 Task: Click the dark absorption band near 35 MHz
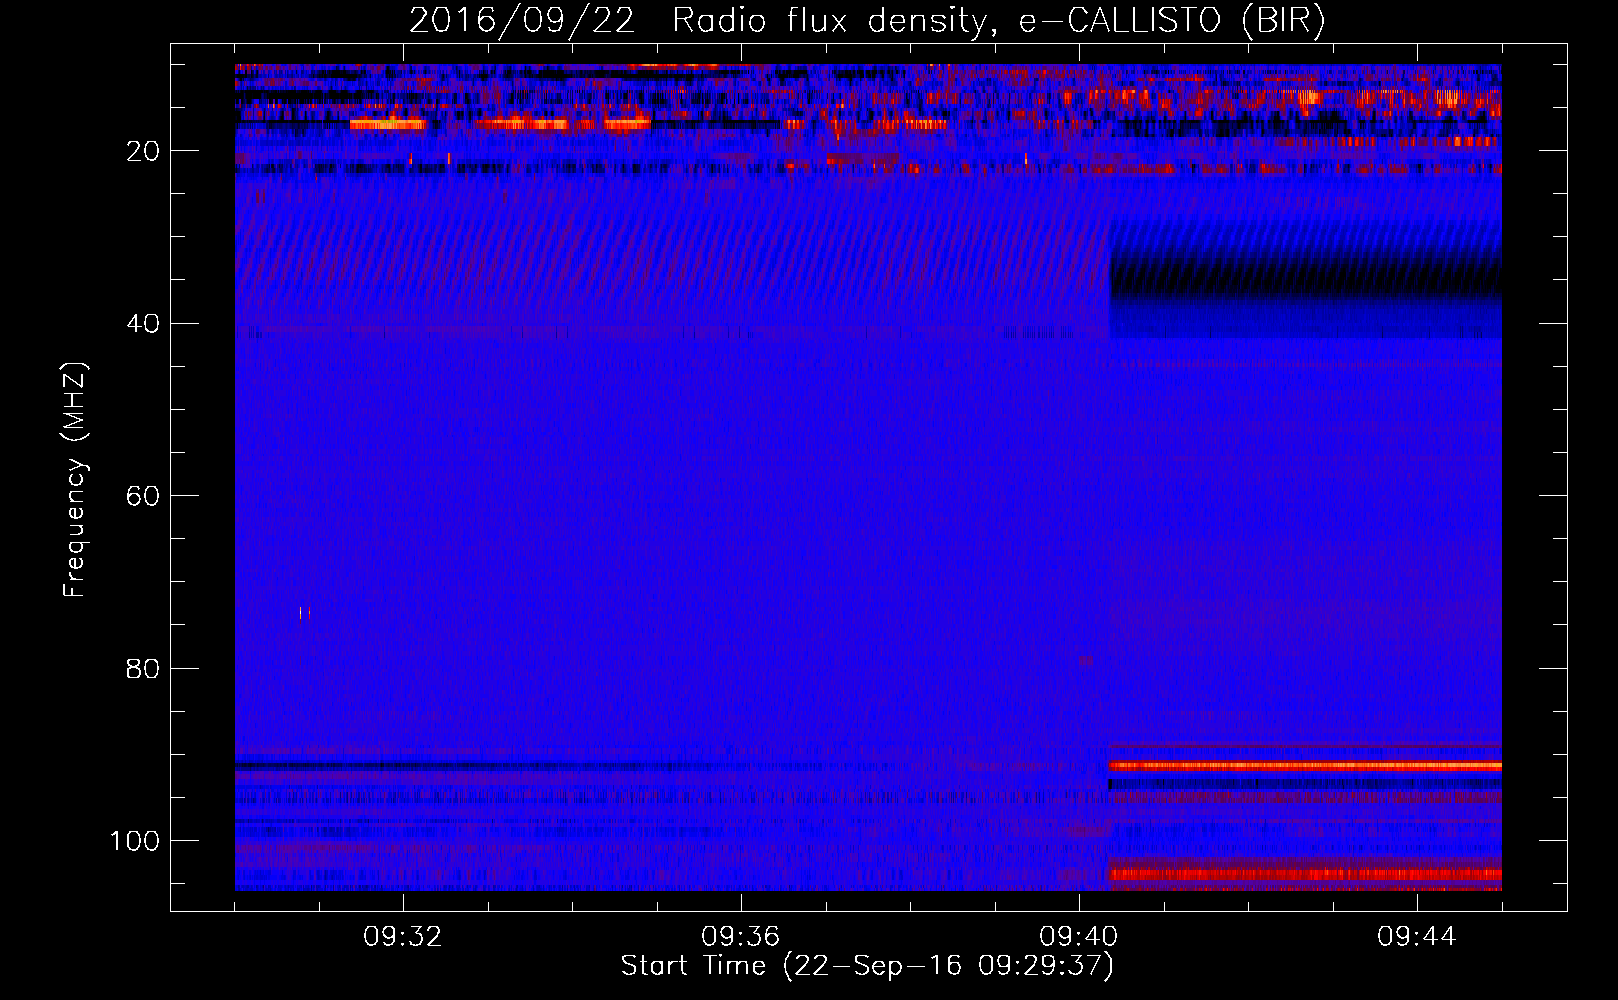click(x=1305, y=278)
